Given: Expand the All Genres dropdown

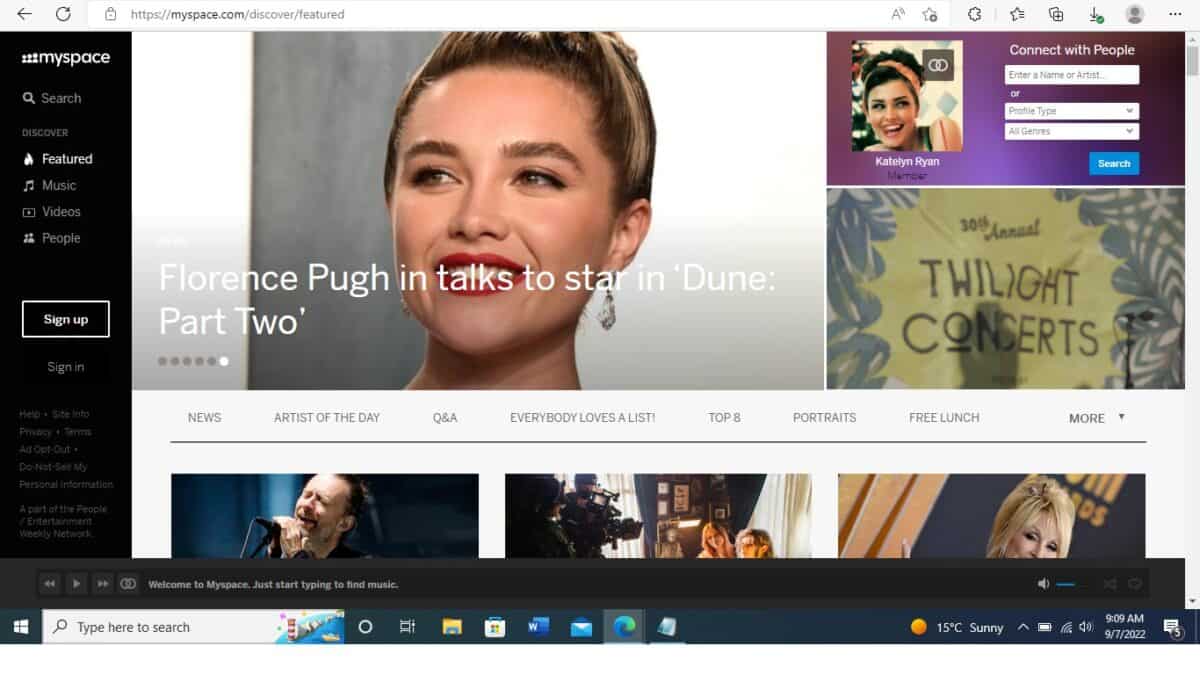Looking at the screenshot, I should (x=1072, y=131).
